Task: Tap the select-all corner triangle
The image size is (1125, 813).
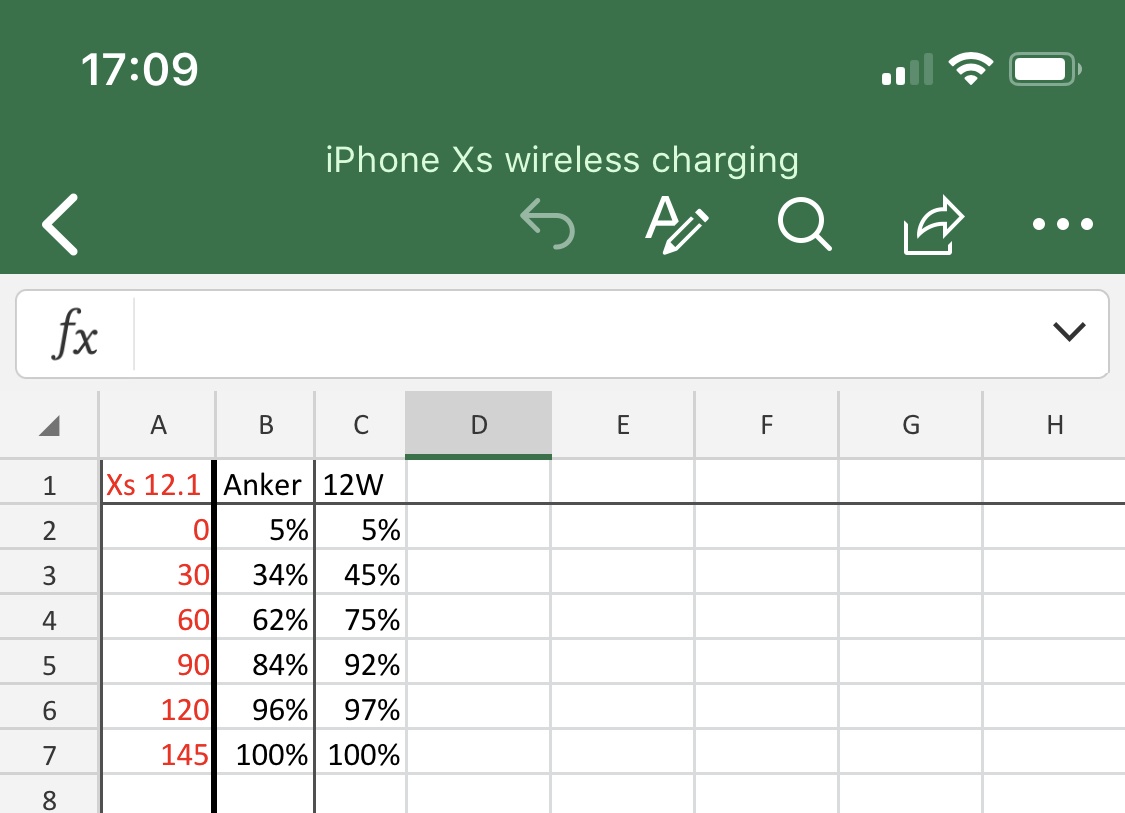Action: pyautogui.click(x=49, y=427)
